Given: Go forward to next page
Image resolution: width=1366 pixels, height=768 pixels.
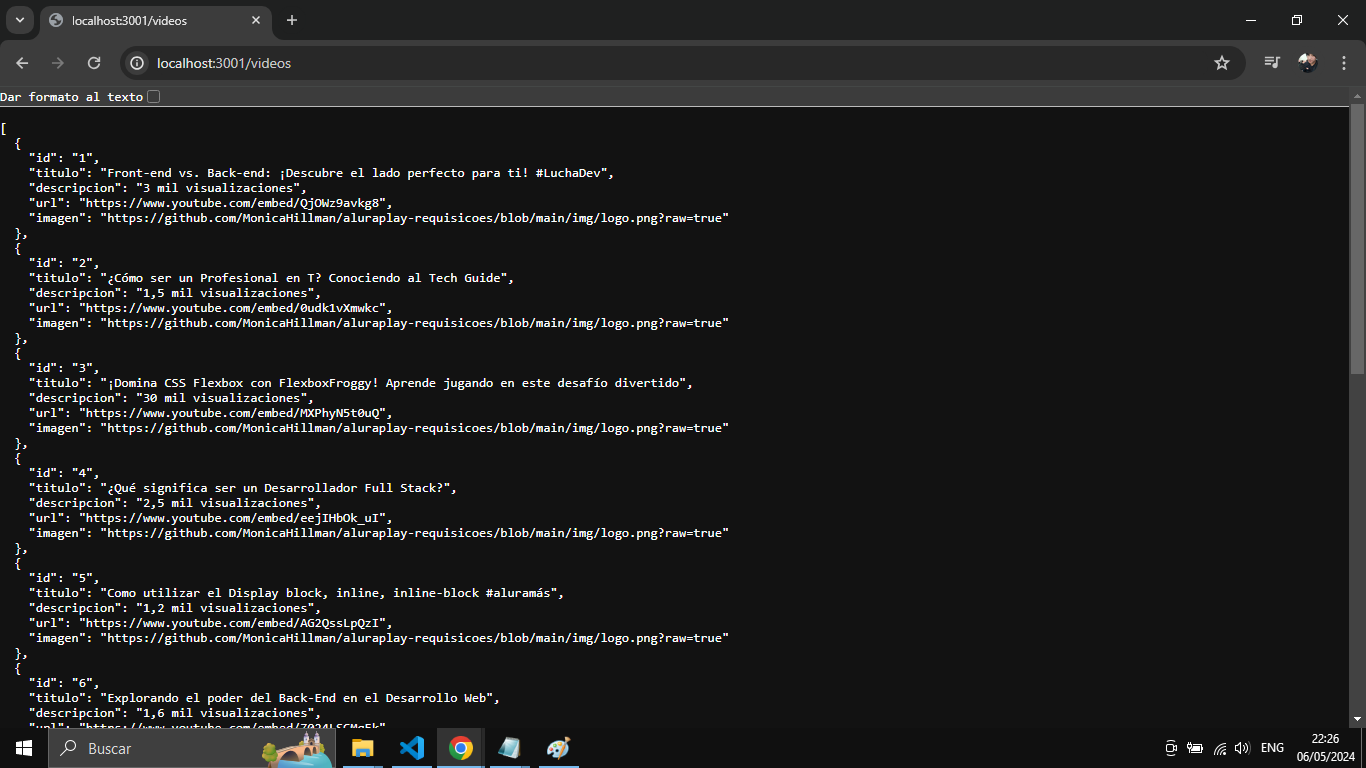Looking at the screenshot, I should coord(58,63).
